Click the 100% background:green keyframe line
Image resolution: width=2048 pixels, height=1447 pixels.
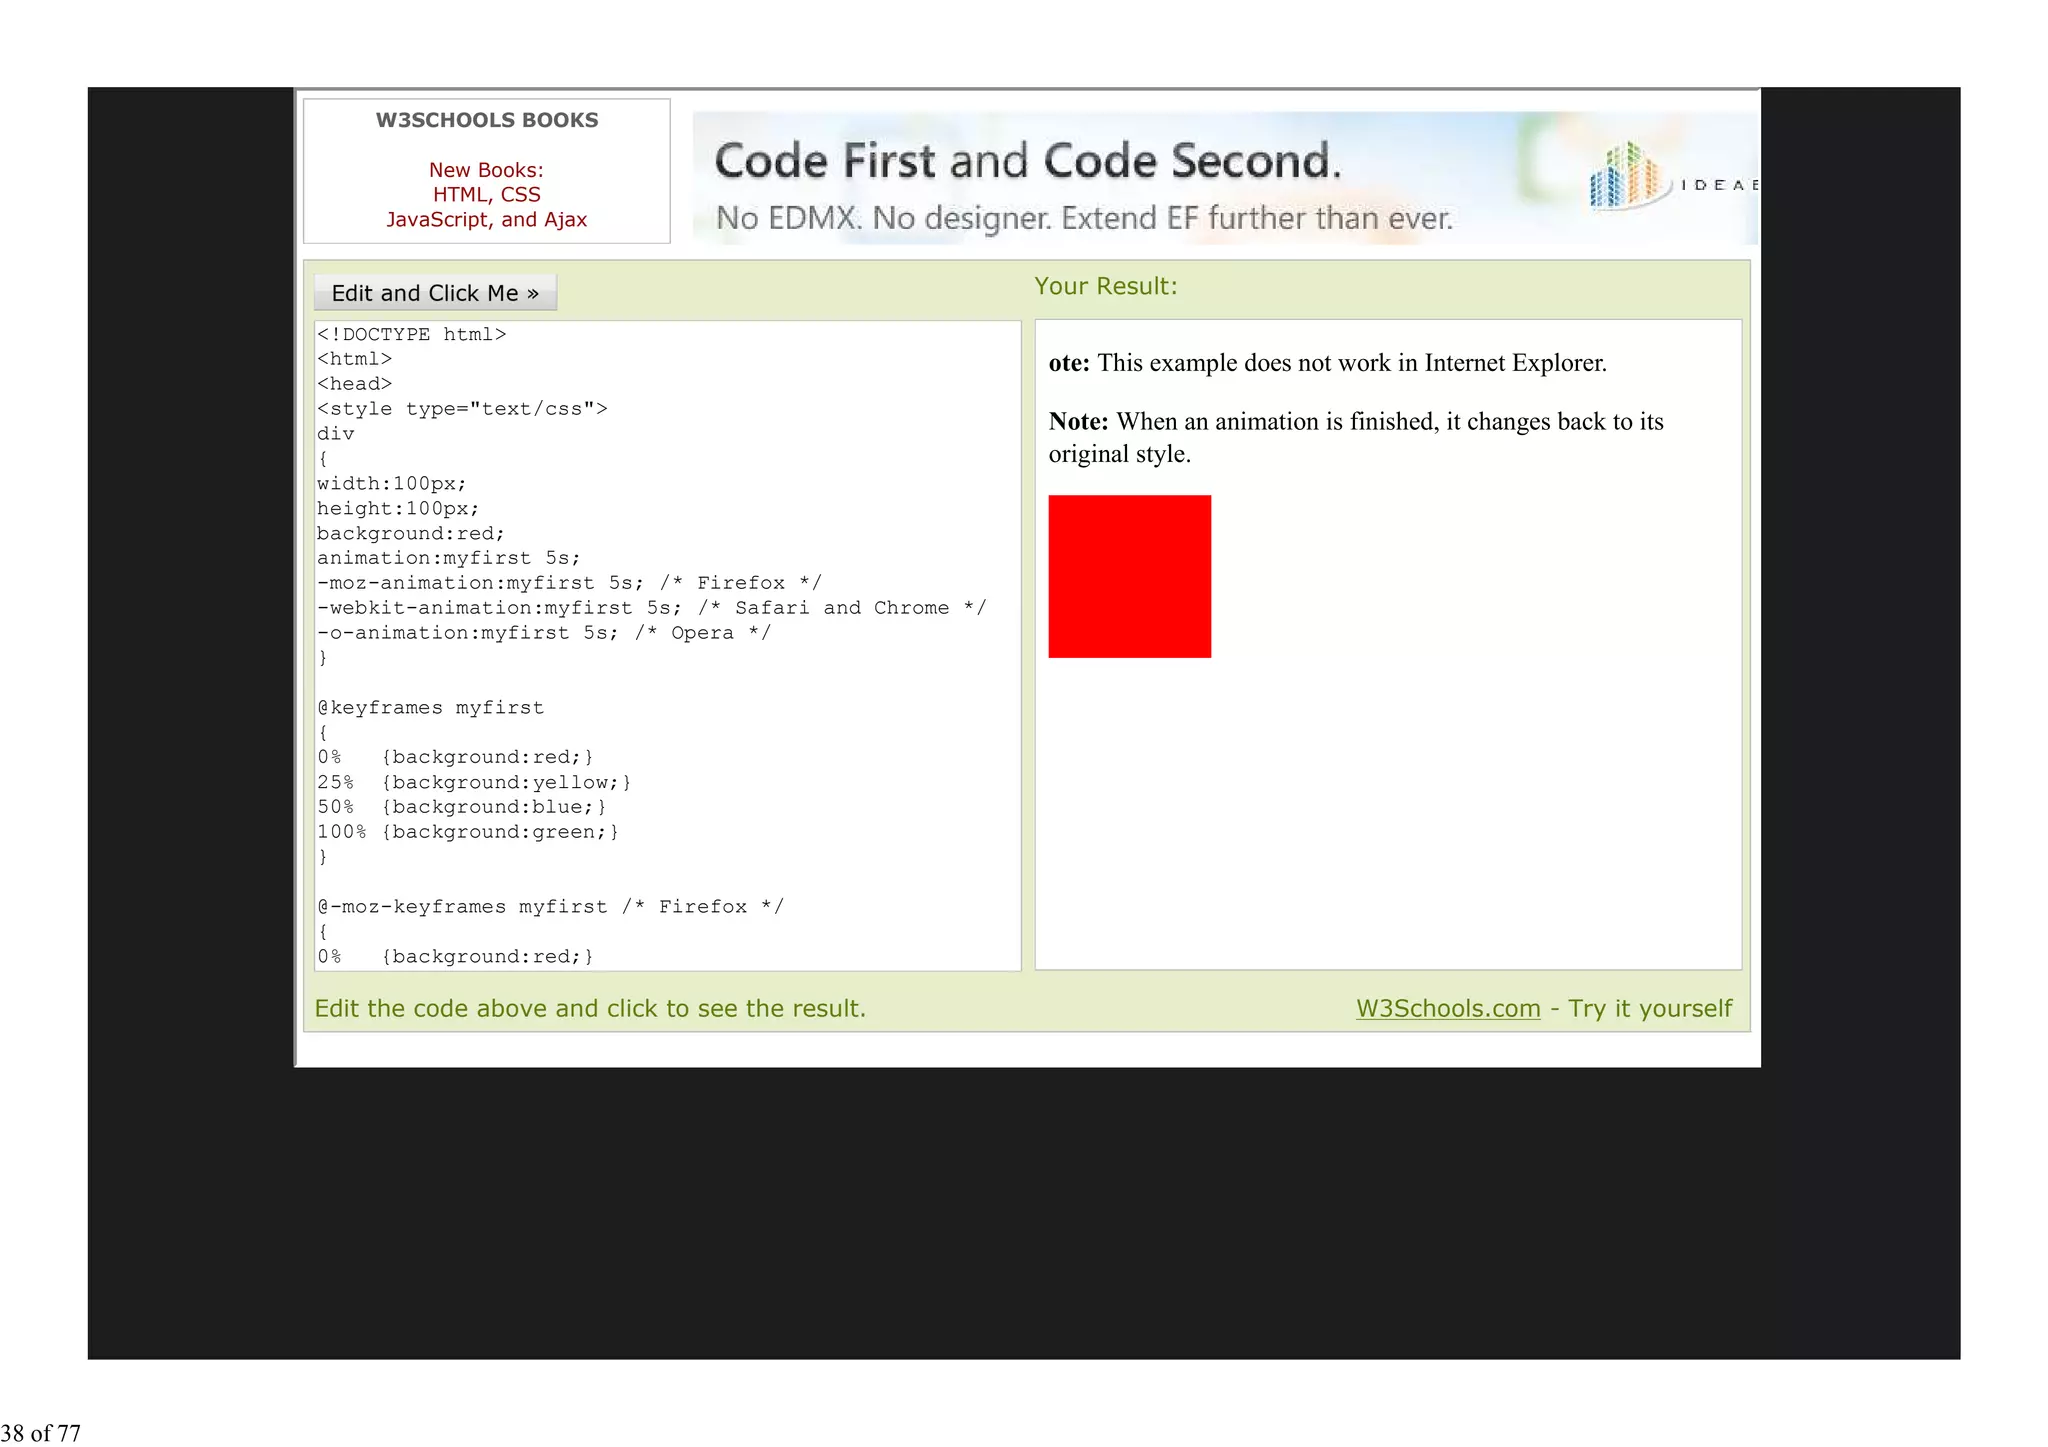coord(467,832)
